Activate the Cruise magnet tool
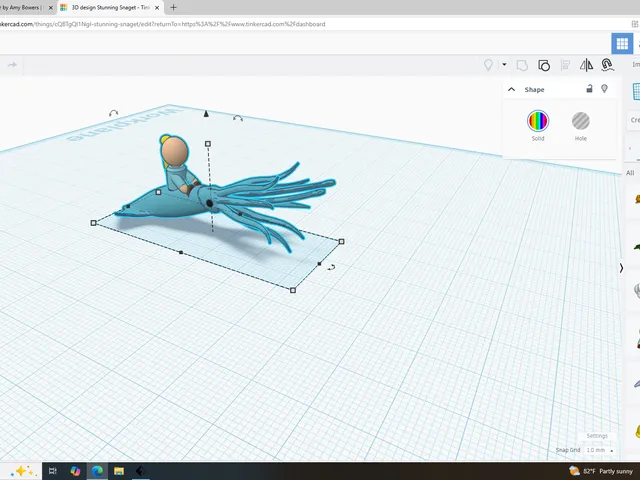The width and height of the screenshot is (640, 480). point(607,65)
